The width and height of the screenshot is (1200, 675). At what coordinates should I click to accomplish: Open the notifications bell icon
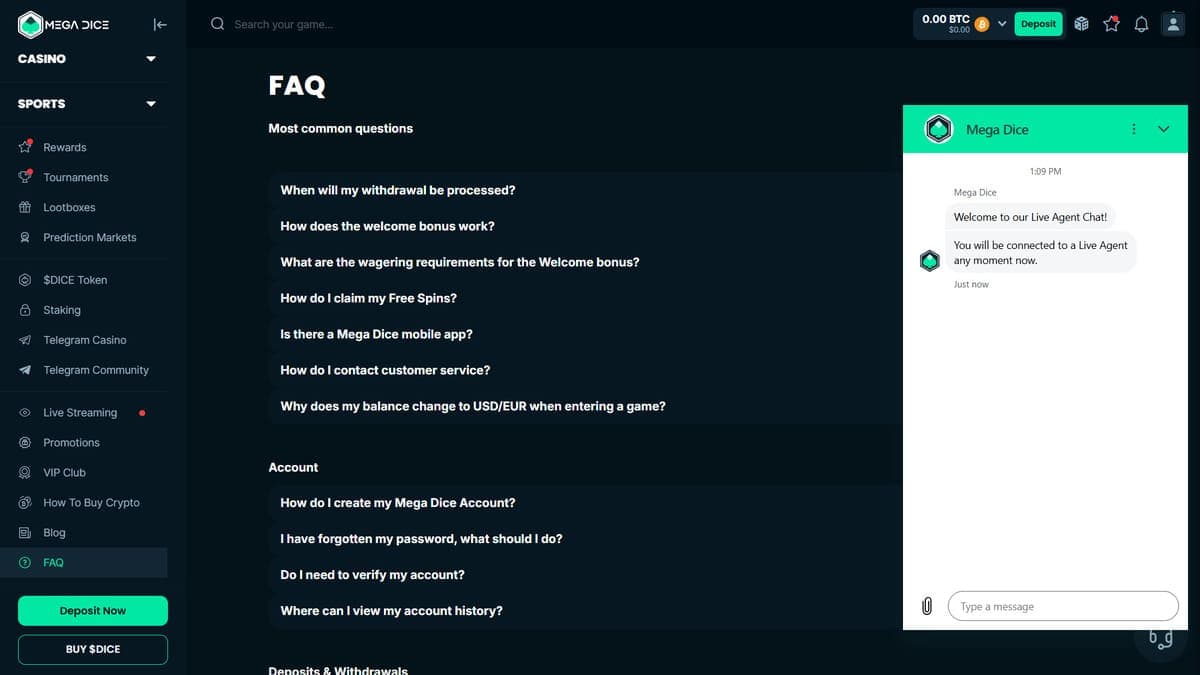[x=1141, y=24]
